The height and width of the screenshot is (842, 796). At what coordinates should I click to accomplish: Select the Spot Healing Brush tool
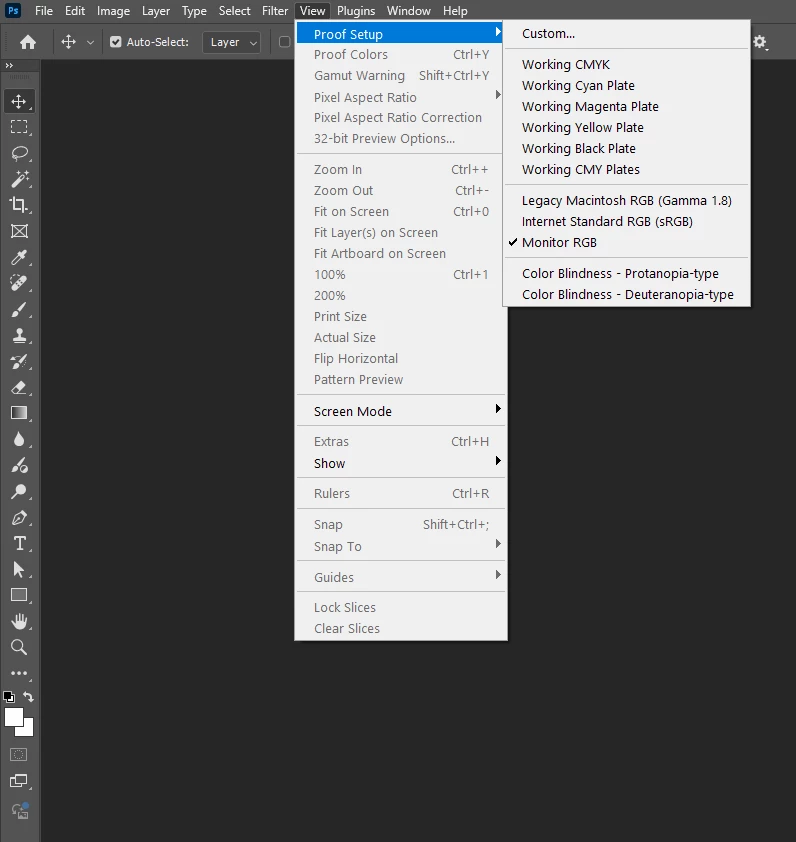pos(19,284)
